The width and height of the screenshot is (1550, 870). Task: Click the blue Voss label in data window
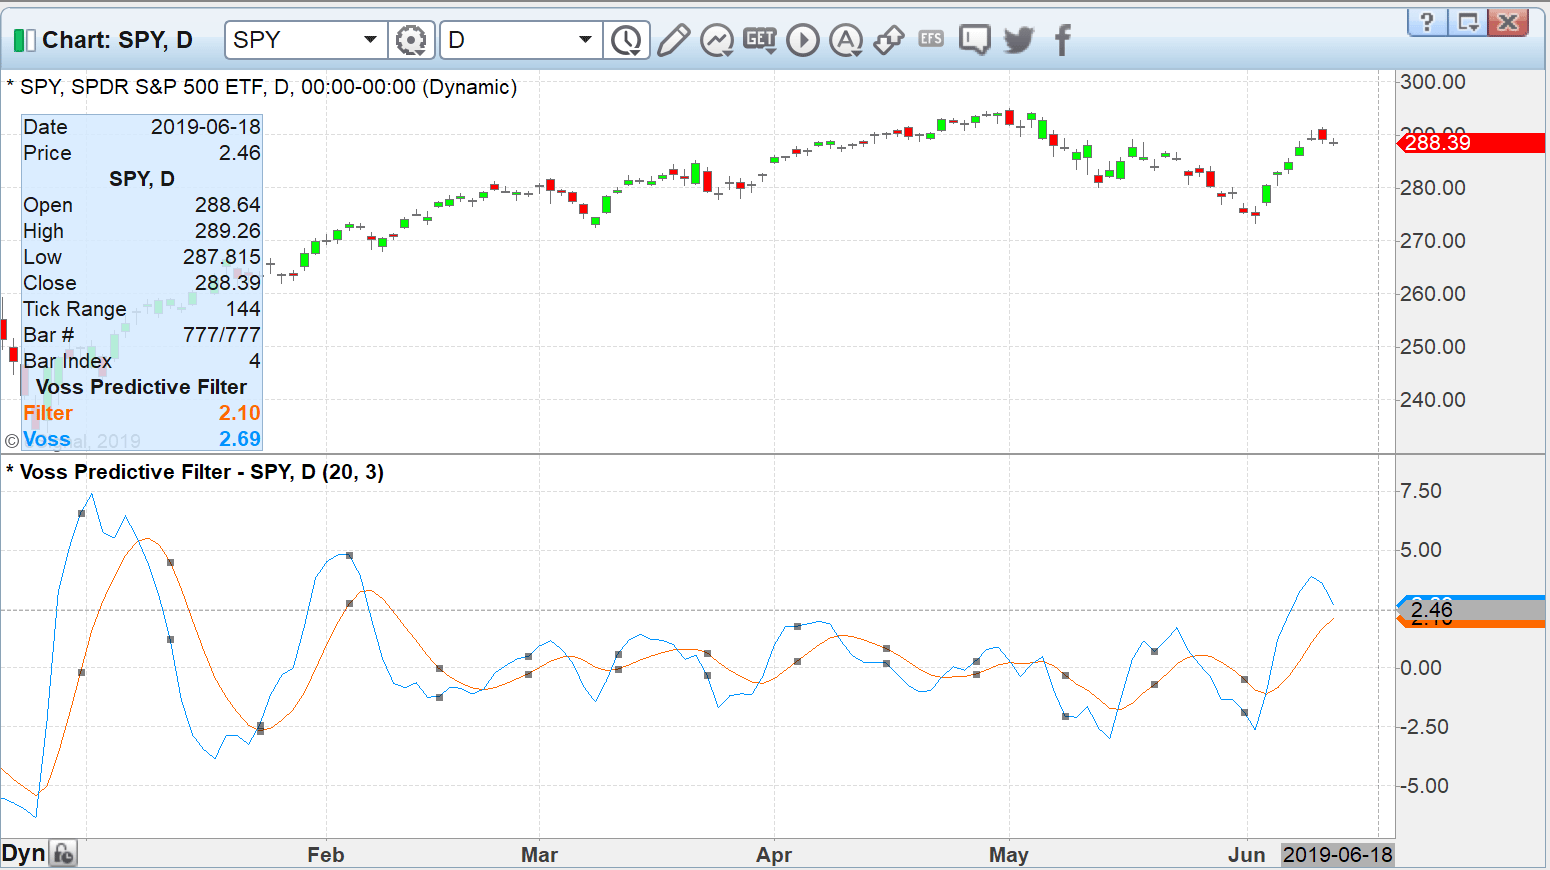click(47, 439)
